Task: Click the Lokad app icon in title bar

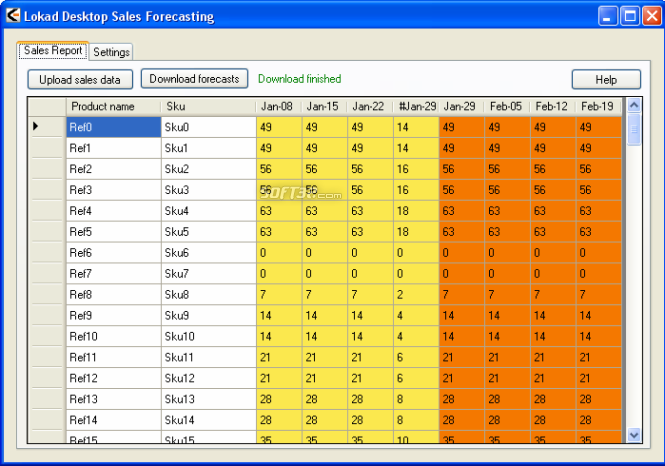Action: tap(13, 16)
